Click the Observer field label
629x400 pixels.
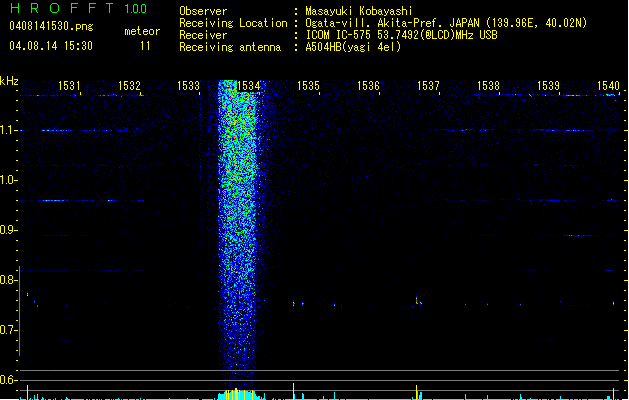[203, 11]
